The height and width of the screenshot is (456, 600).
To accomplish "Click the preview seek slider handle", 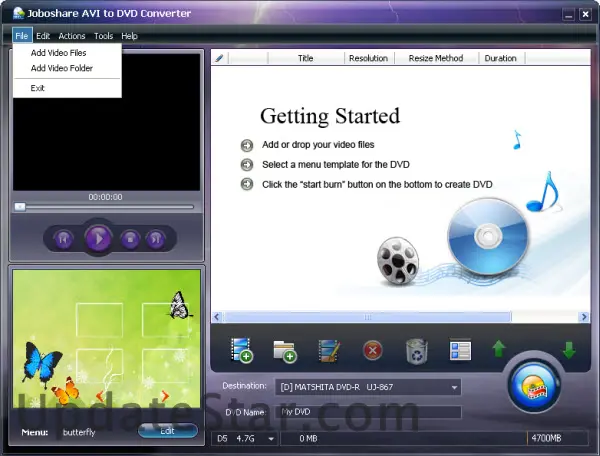I will pyautogui.click(x=20, y=207).
